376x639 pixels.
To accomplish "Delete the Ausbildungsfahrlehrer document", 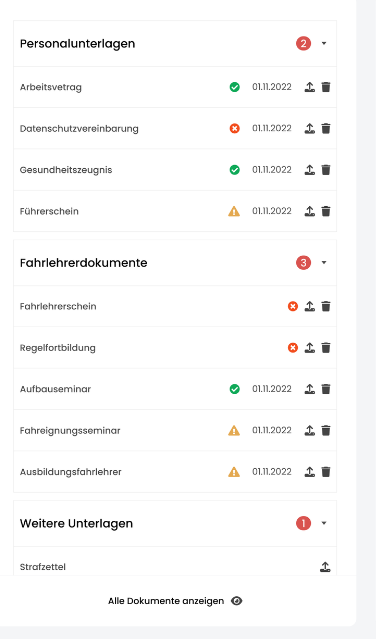I will [326, 472].
